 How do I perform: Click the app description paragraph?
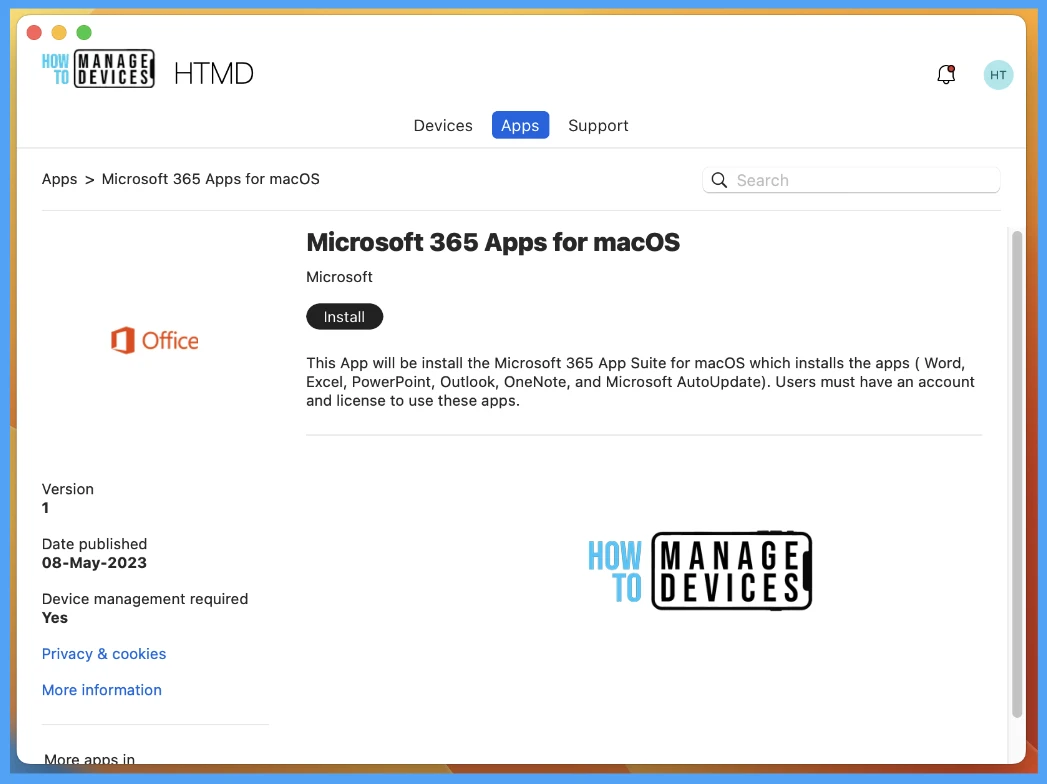(x=640, y=382)
